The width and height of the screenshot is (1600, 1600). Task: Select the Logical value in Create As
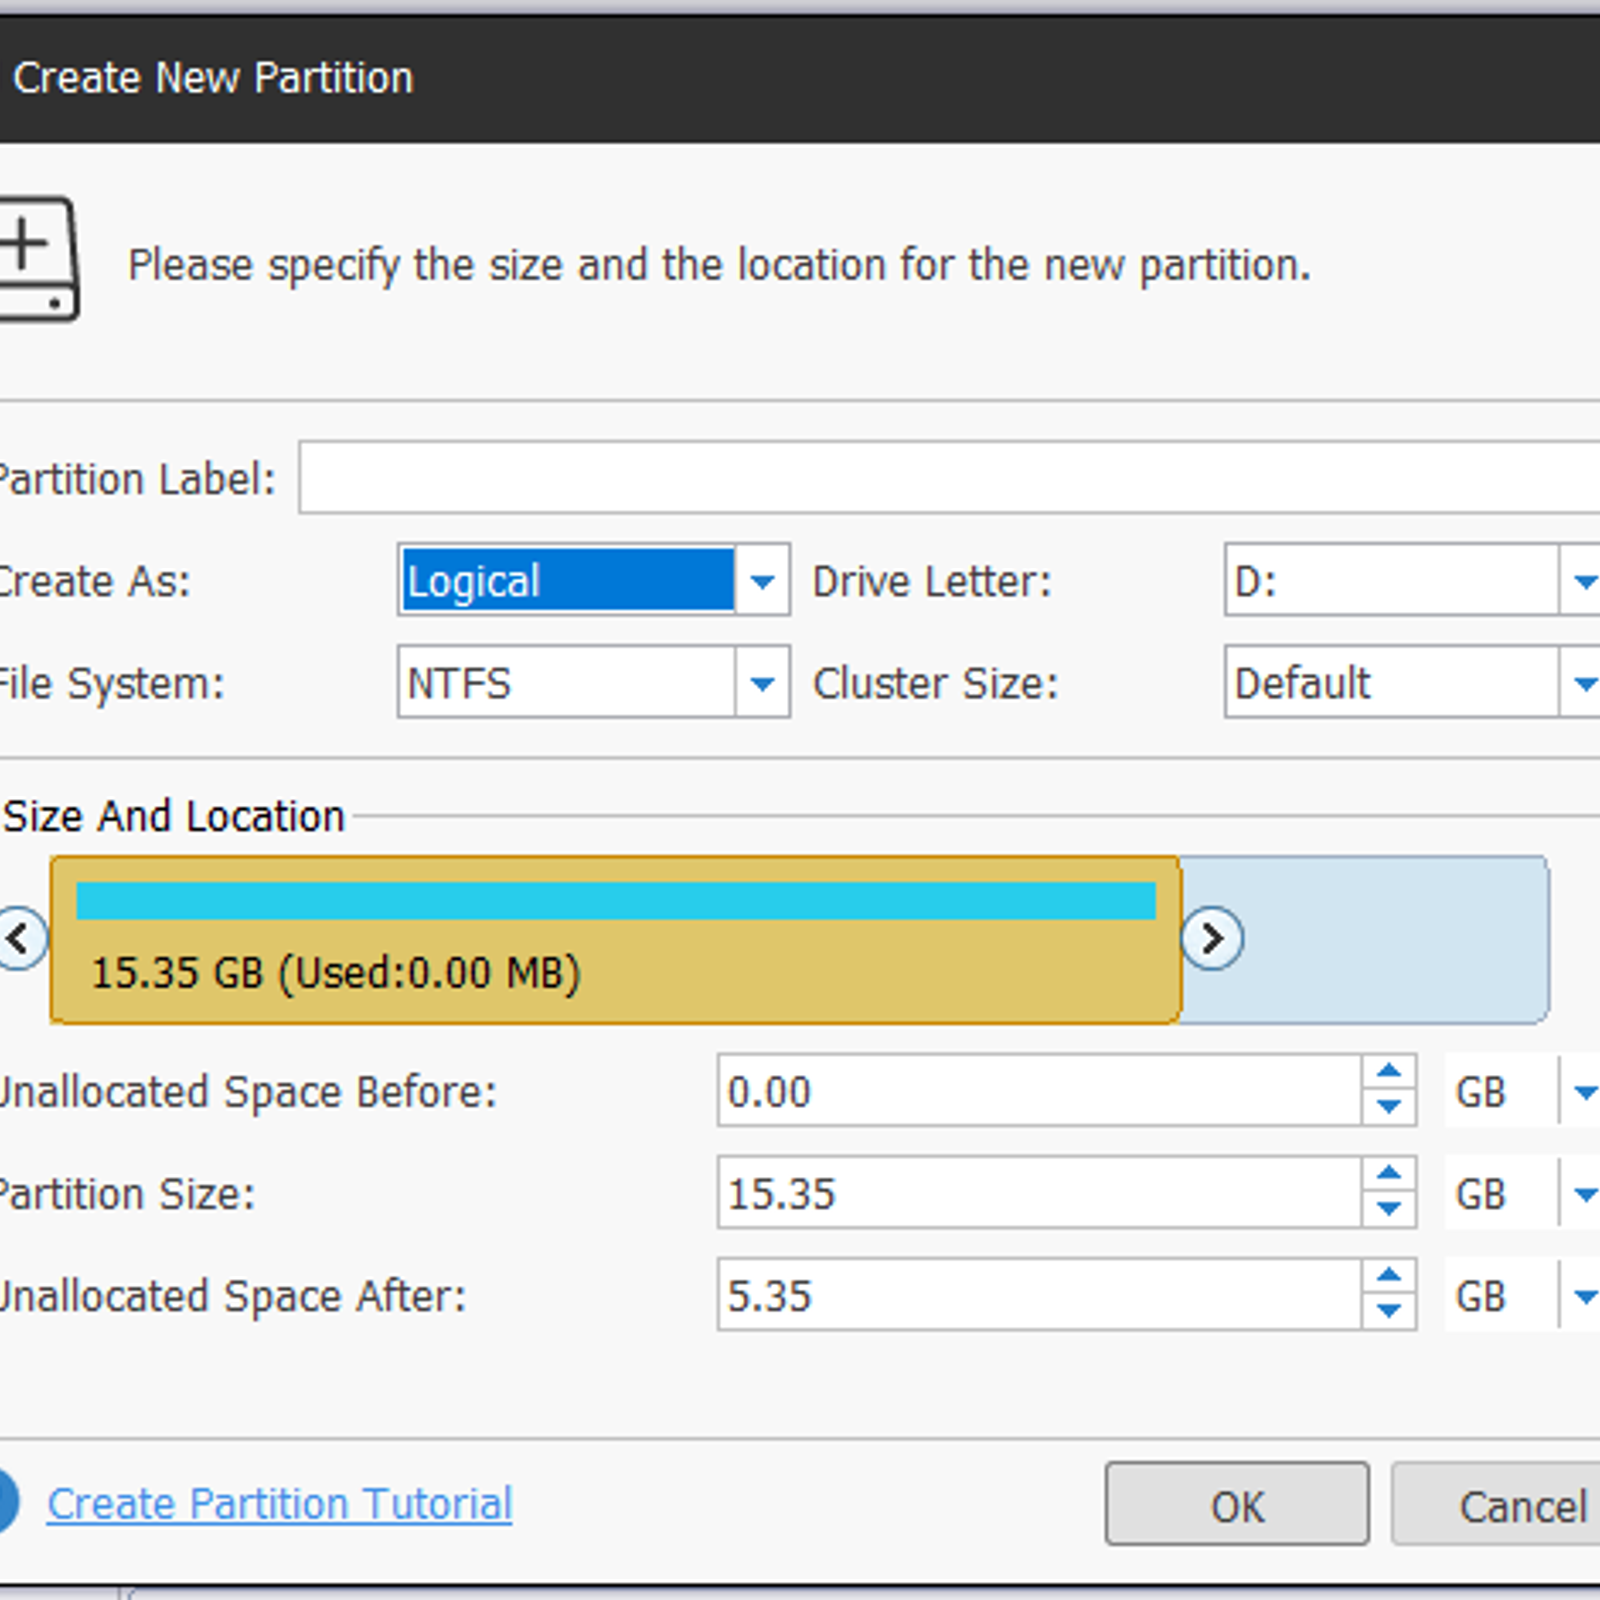(x=567, y=580)
